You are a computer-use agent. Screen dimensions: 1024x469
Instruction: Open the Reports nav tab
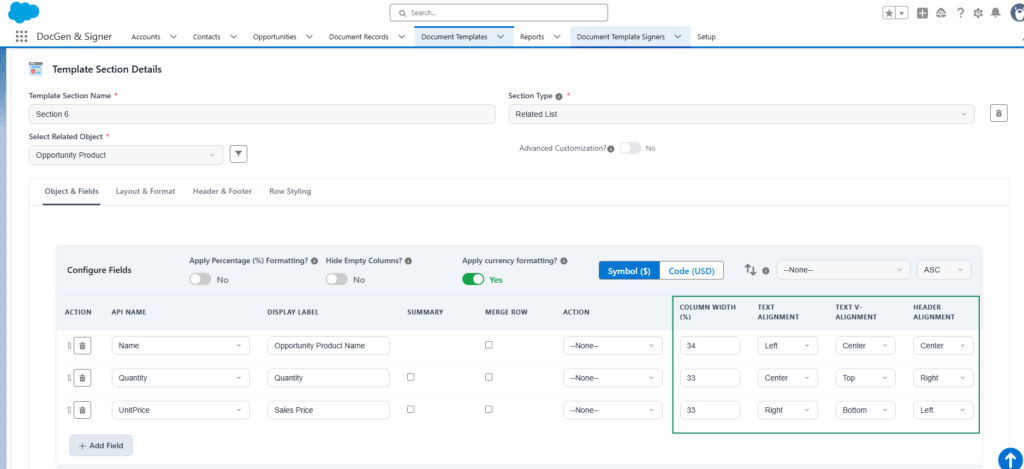click(532, 37)
